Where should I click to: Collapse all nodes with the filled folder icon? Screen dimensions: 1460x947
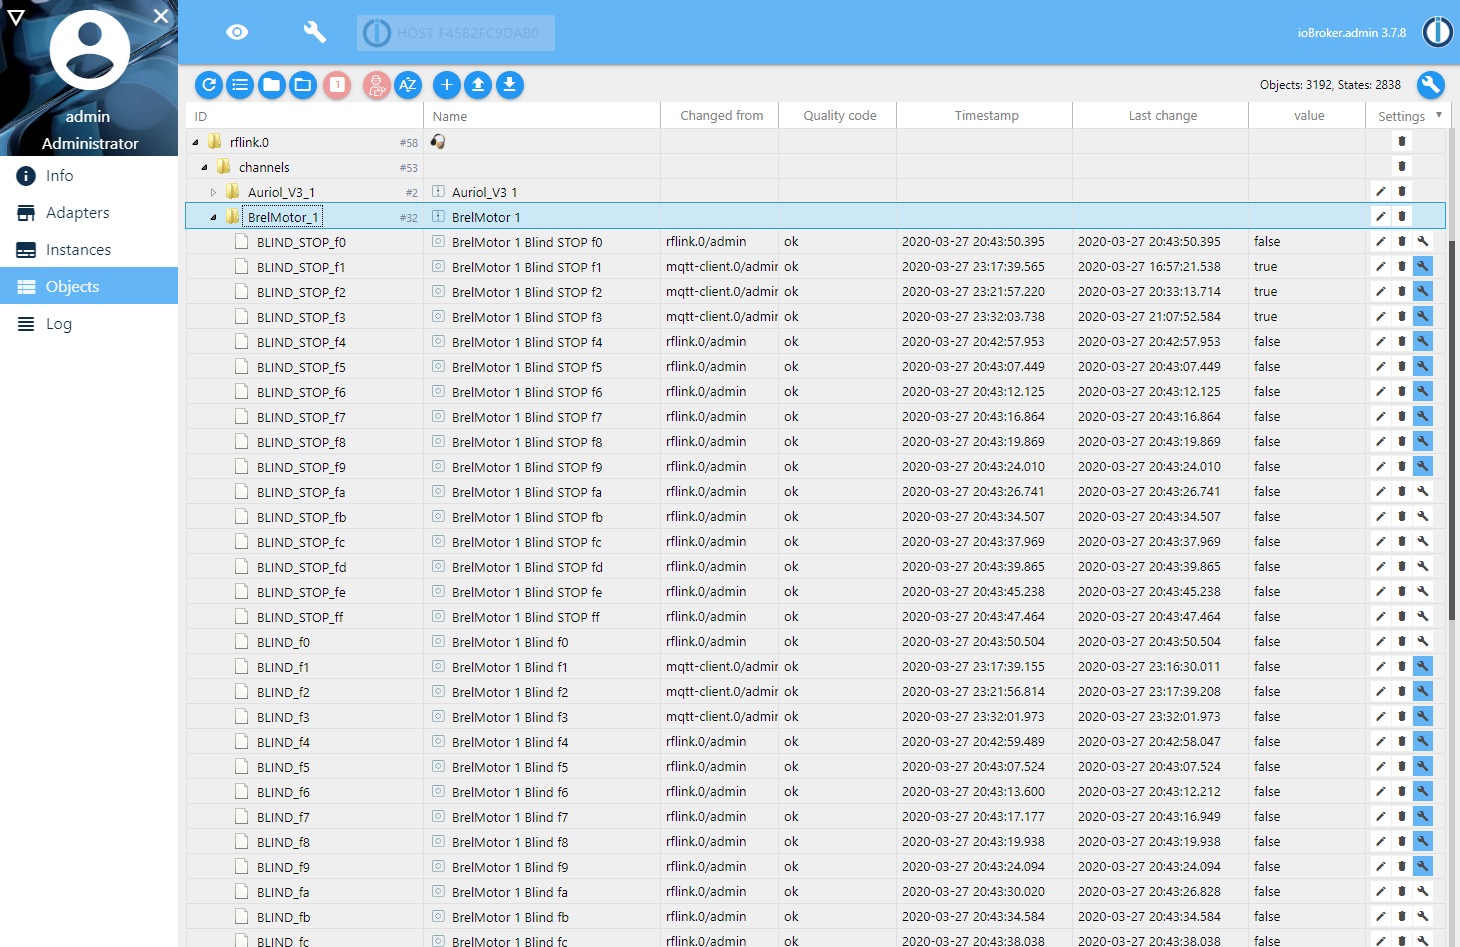click(x=272, y=85)
